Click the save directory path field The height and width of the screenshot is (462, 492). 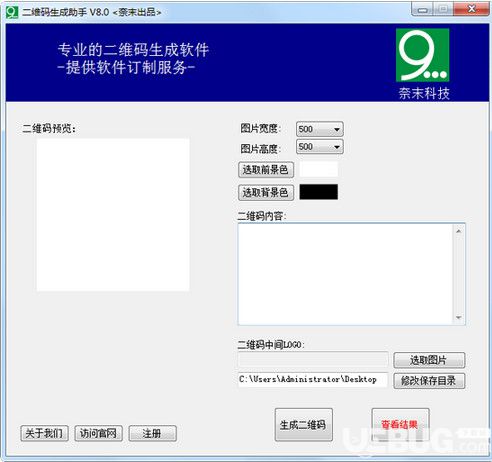coord(313,380)
